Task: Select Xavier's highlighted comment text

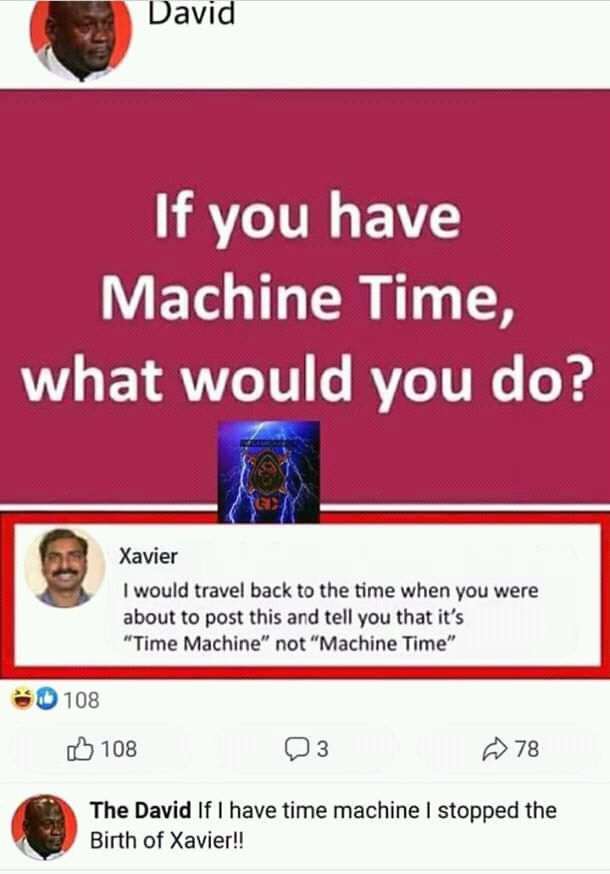Action: click(x=331, y=617)
